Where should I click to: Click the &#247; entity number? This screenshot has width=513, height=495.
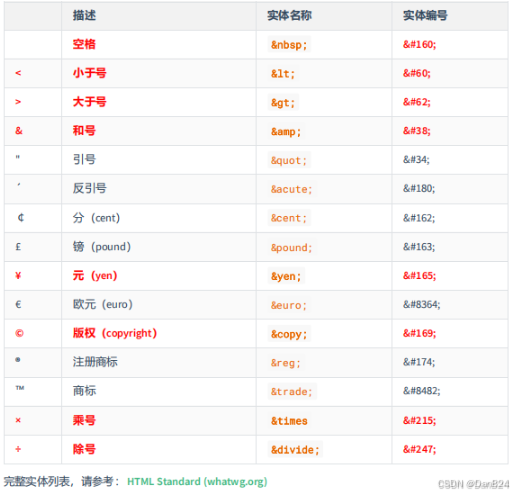click(419, 449)
